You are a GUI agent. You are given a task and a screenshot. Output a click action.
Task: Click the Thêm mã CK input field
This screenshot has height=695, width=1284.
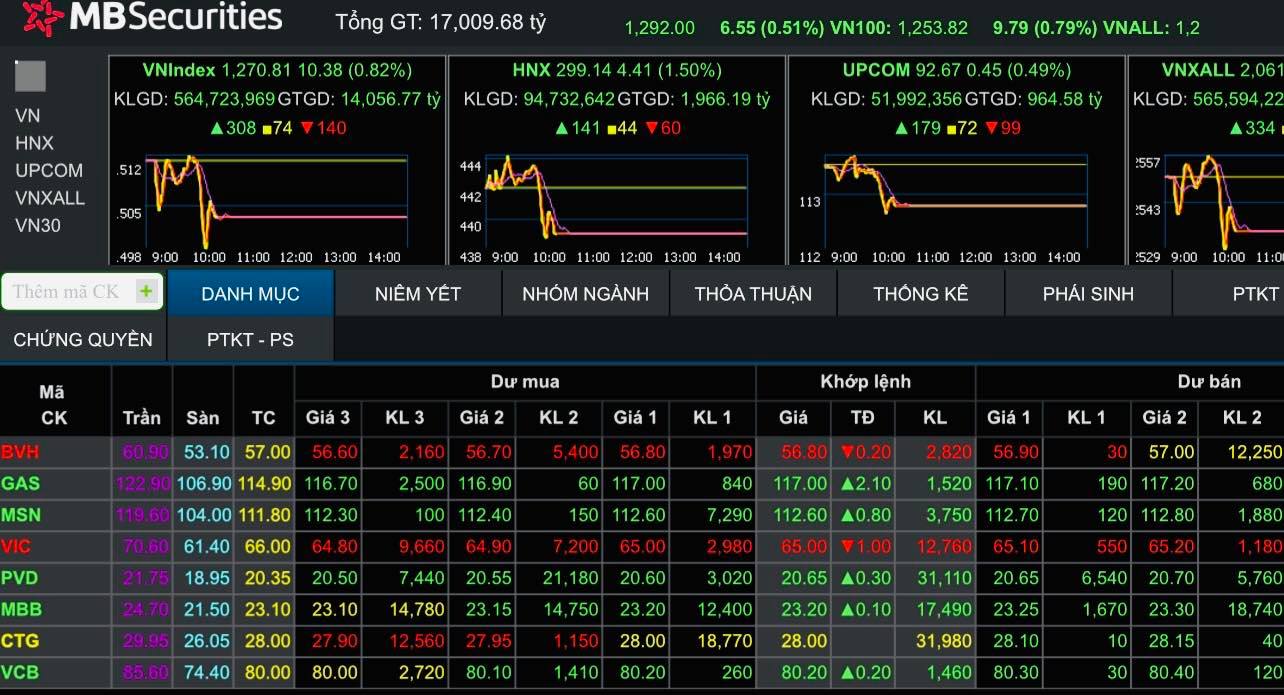tap(70, 291)
